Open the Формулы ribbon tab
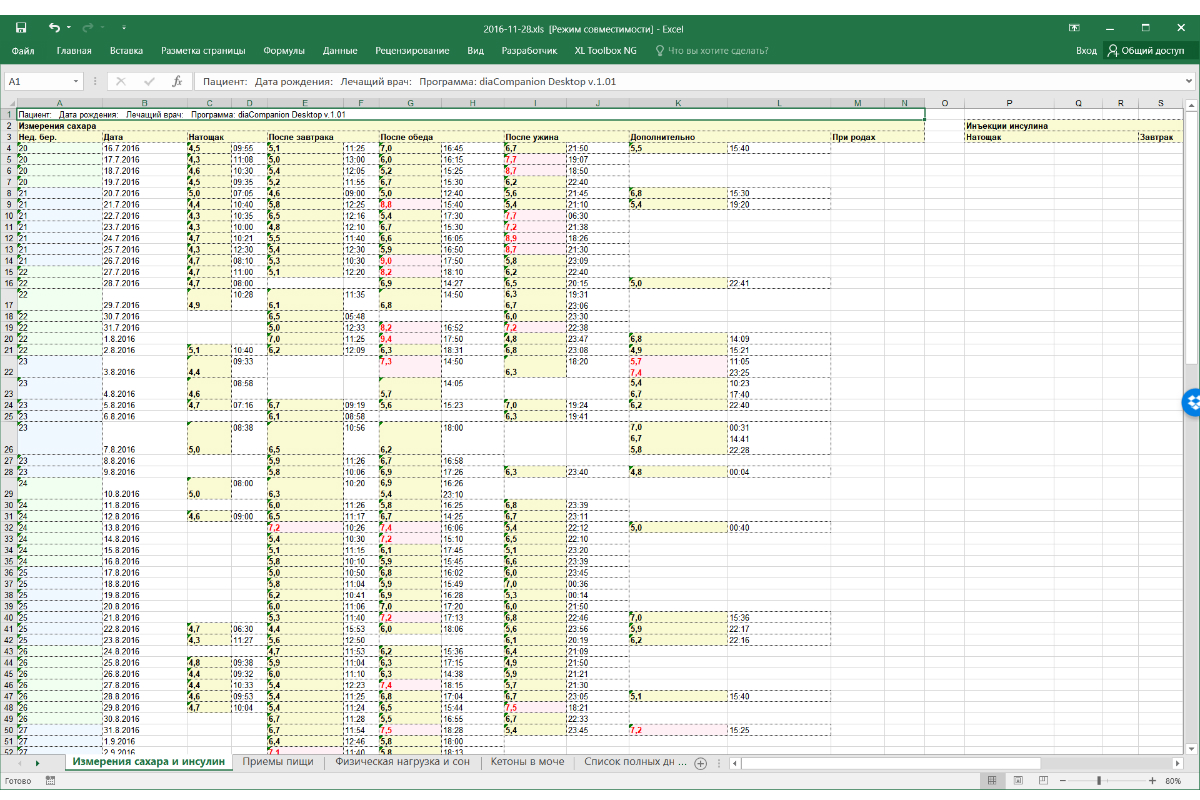Viewport: 1200px width, 800px height. click(x=284, y=50)
